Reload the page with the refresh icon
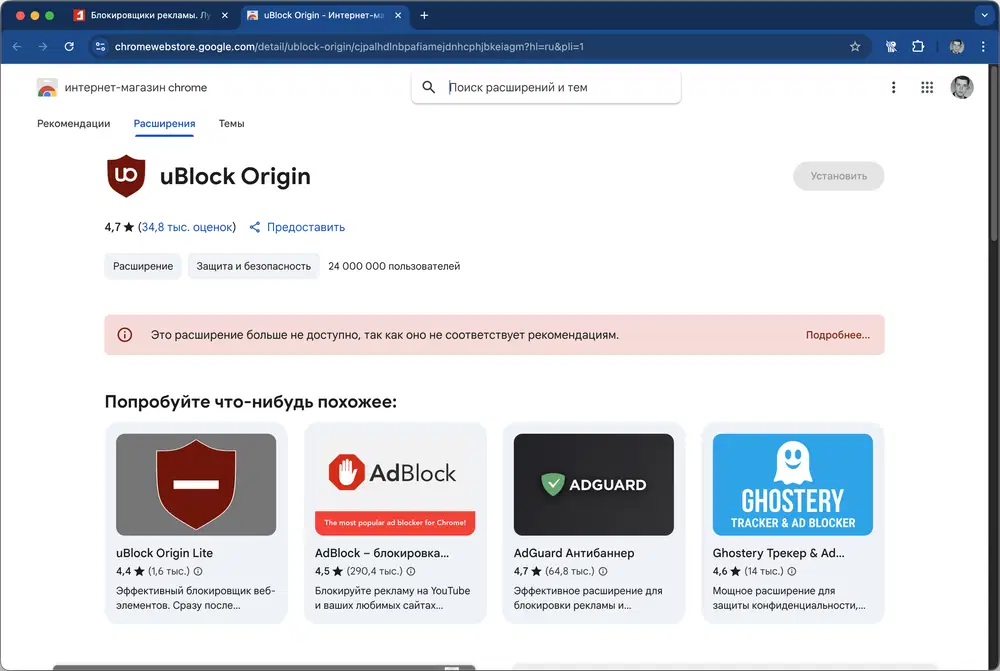The height and width of the screenshot is (671, 1000). click(69, 47)
